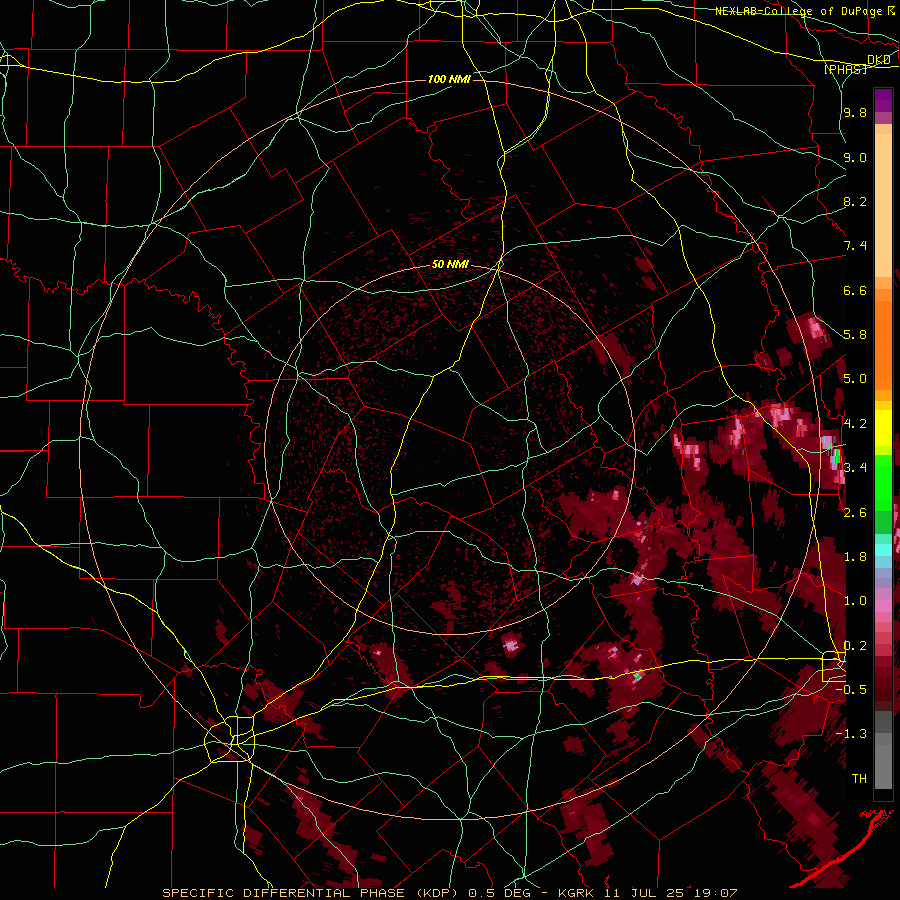
Task: Click the Specific Differential Phase caption text
Action: 449,893
